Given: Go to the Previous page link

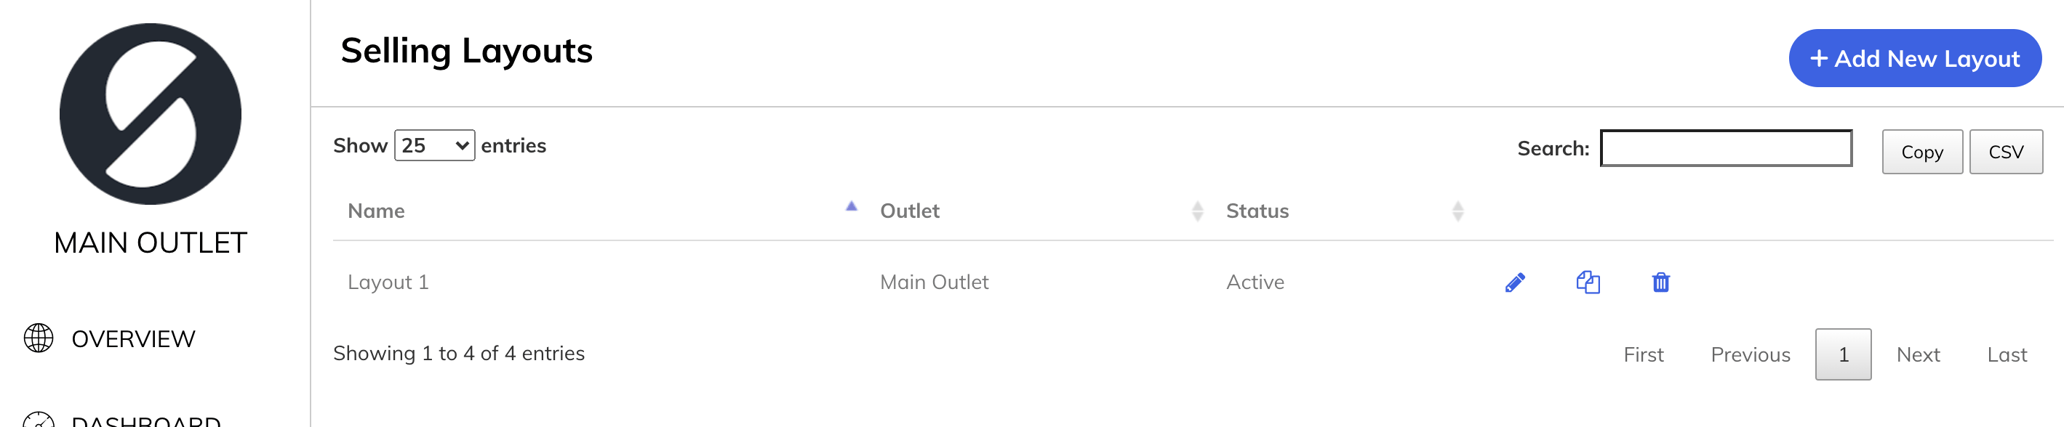Looking at the screenshot, I should (1750, 355).
